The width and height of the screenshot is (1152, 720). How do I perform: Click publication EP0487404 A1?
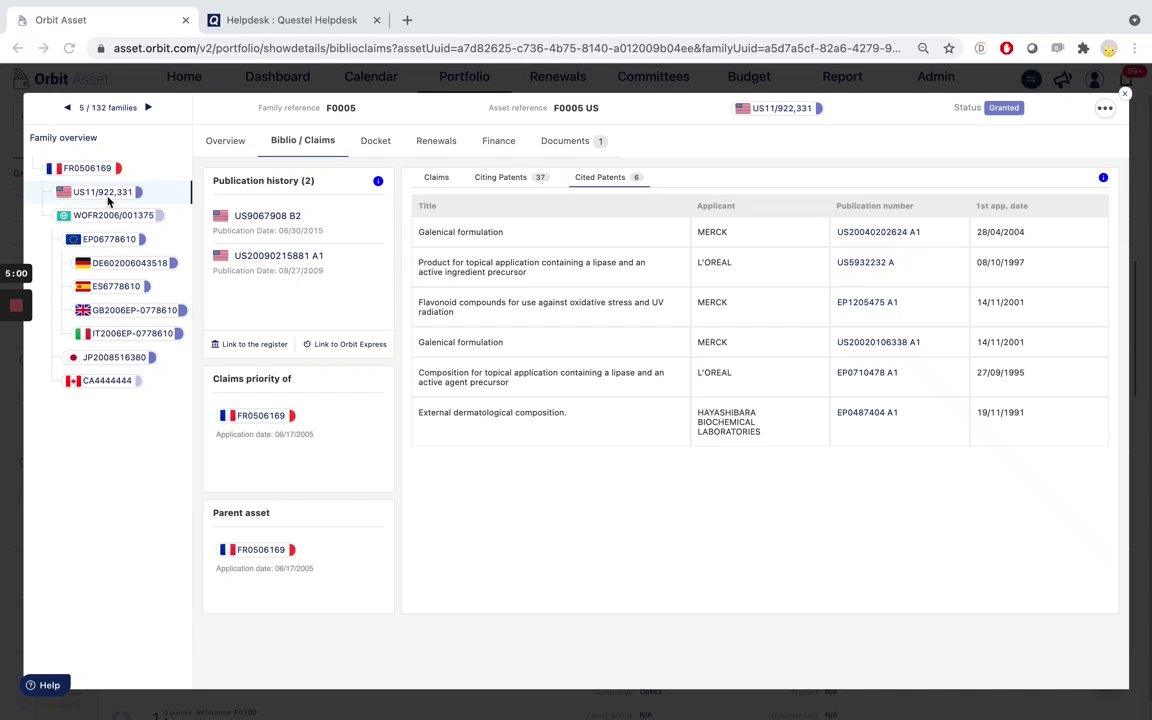coord(867,413)
